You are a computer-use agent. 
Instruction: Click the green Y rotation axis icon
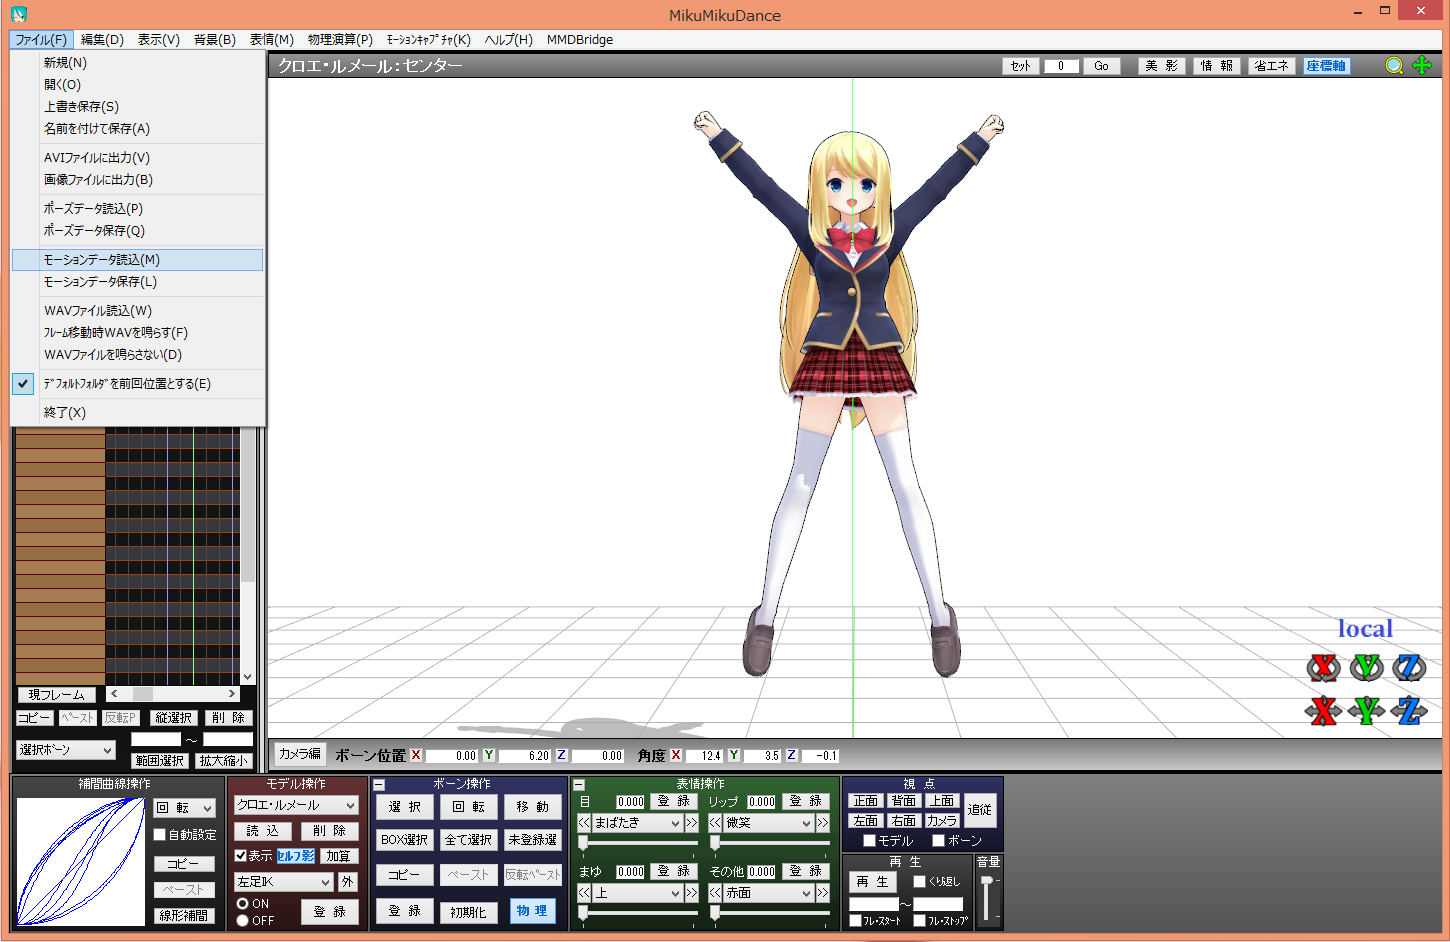pos(1366,667)
